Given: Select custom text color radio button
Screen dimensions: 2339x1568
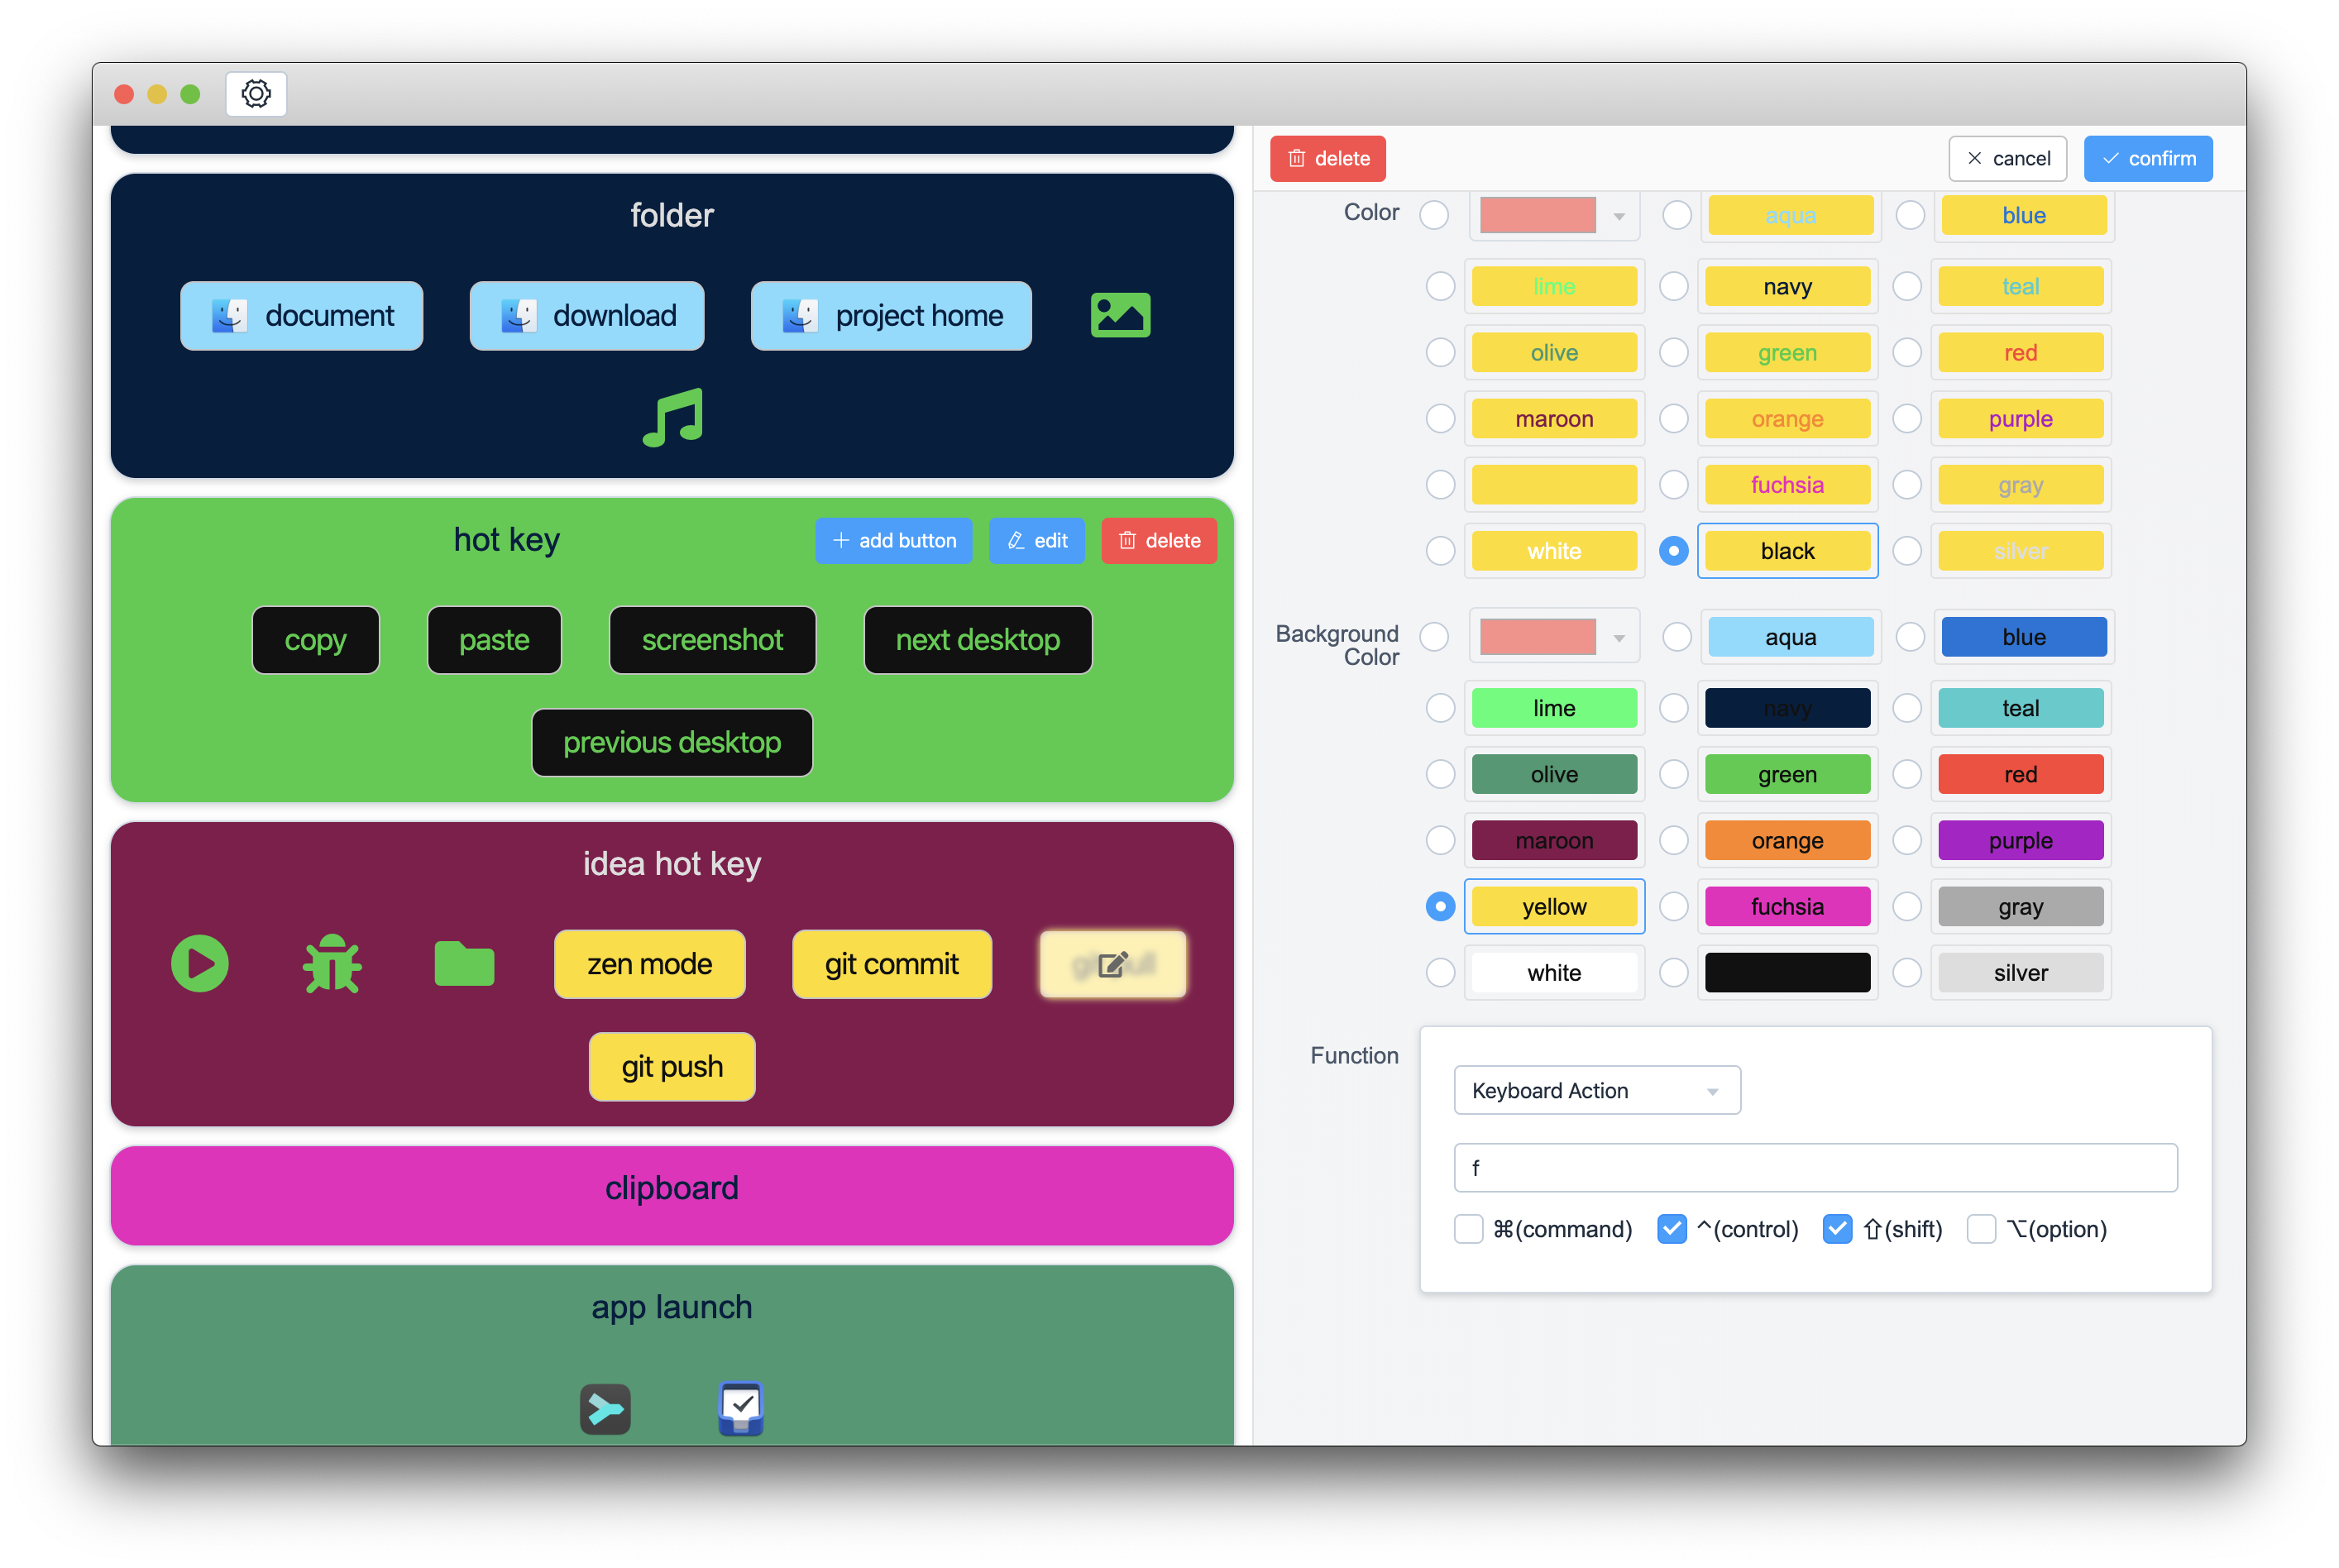Looking at the screenshot, I should (1434, 215).
